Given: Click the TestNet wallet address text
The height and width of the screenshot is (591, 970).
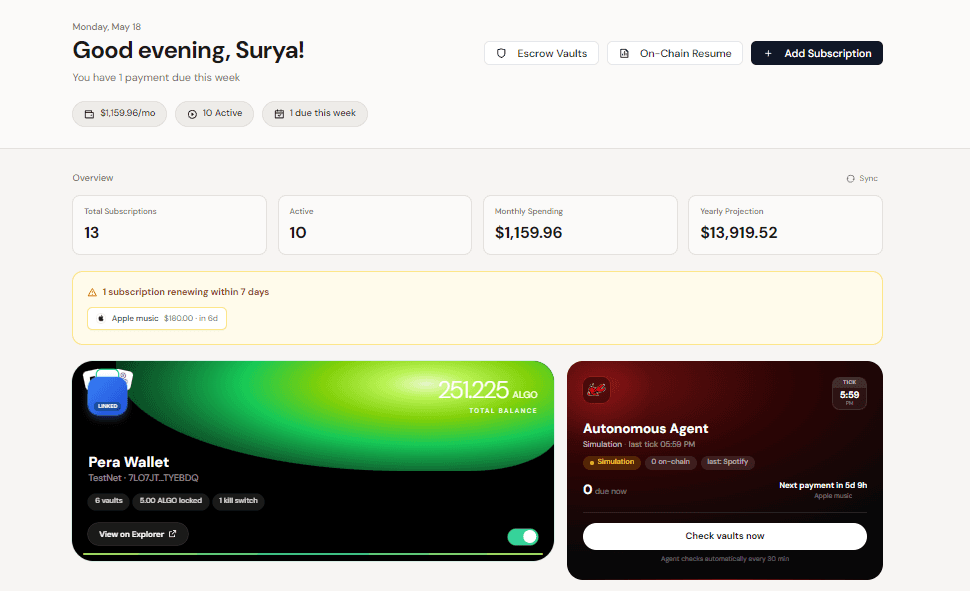Looking at the screenshot, I should click(x=144, y=478).
